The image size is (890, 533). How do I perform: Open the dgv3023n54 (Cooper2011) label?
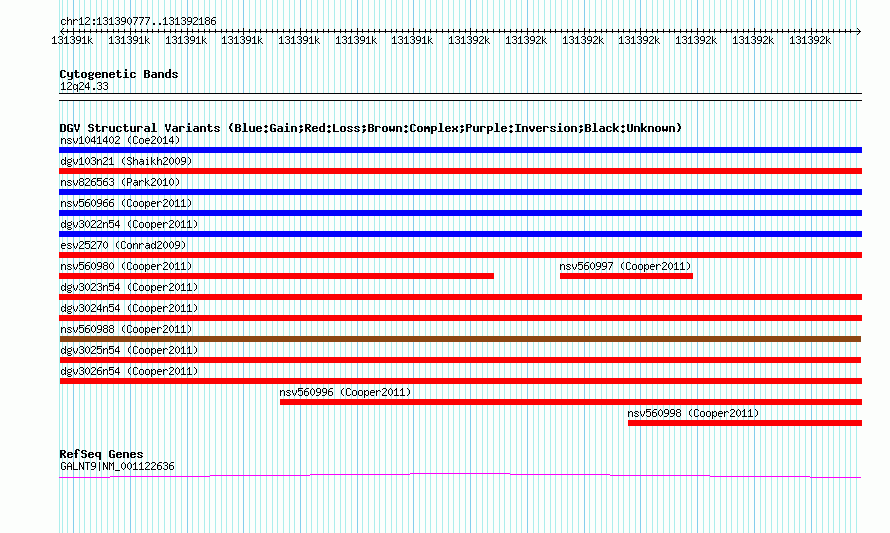[x=129, y=287]
